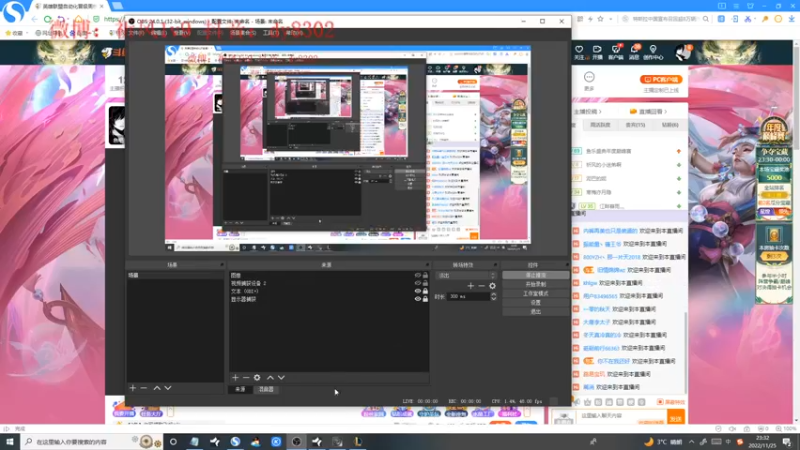Undock the 控件 panel with its header icon
Viewport: 800px width, 450px height.
(x=567, y=265)
